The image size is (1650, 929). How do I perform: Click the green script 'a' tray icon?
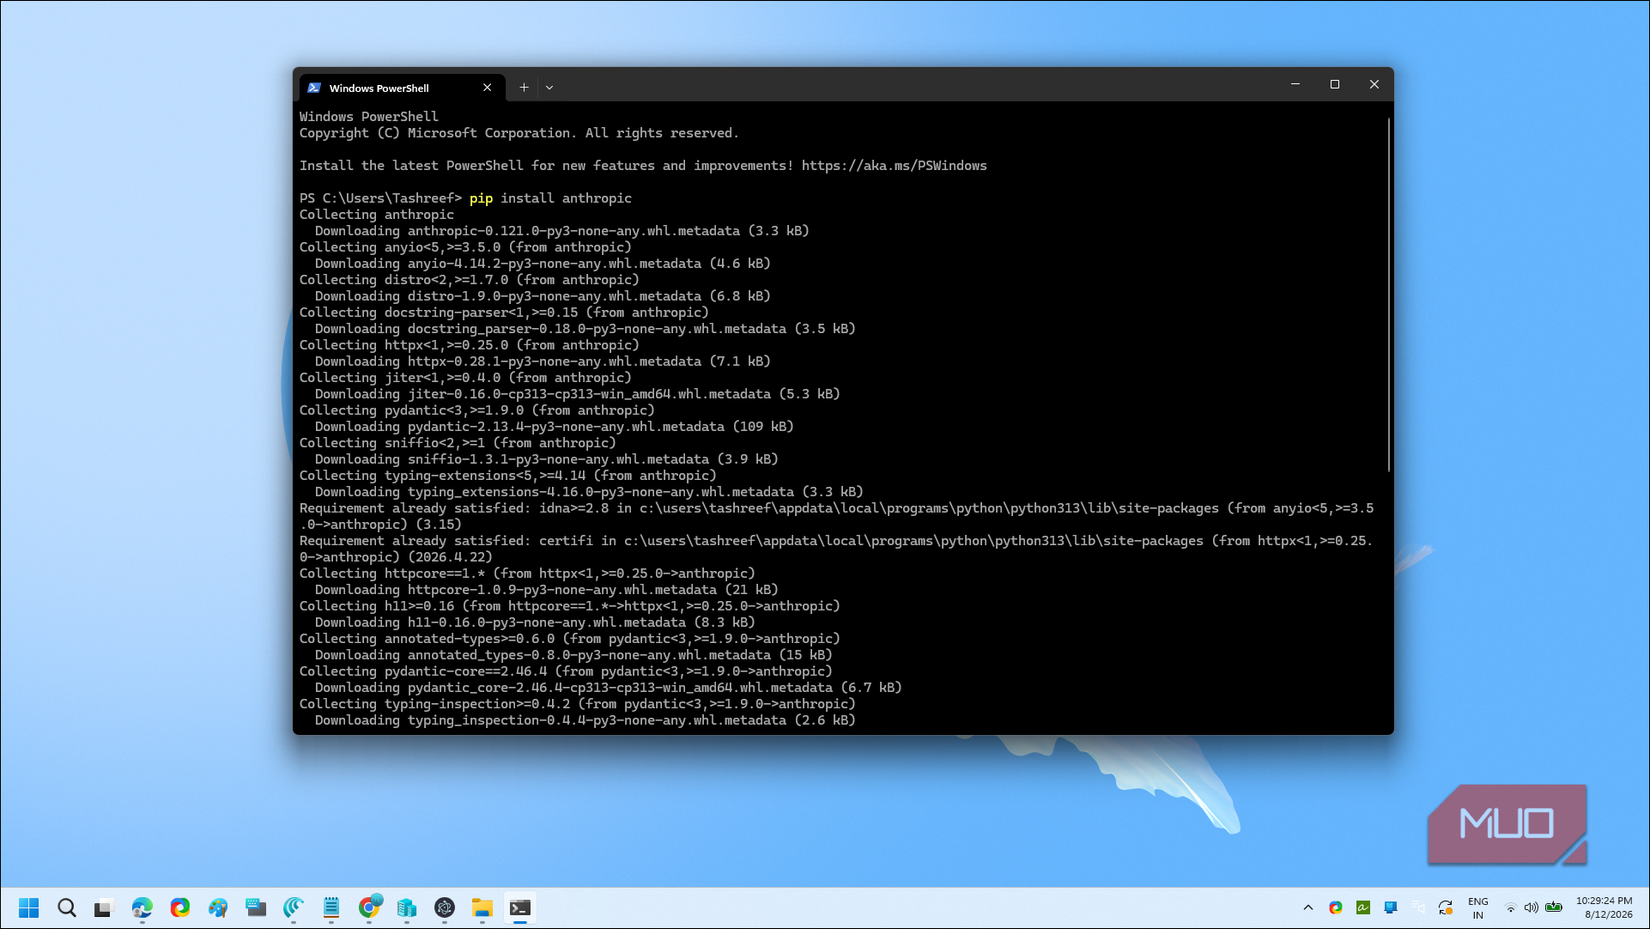1363,907
